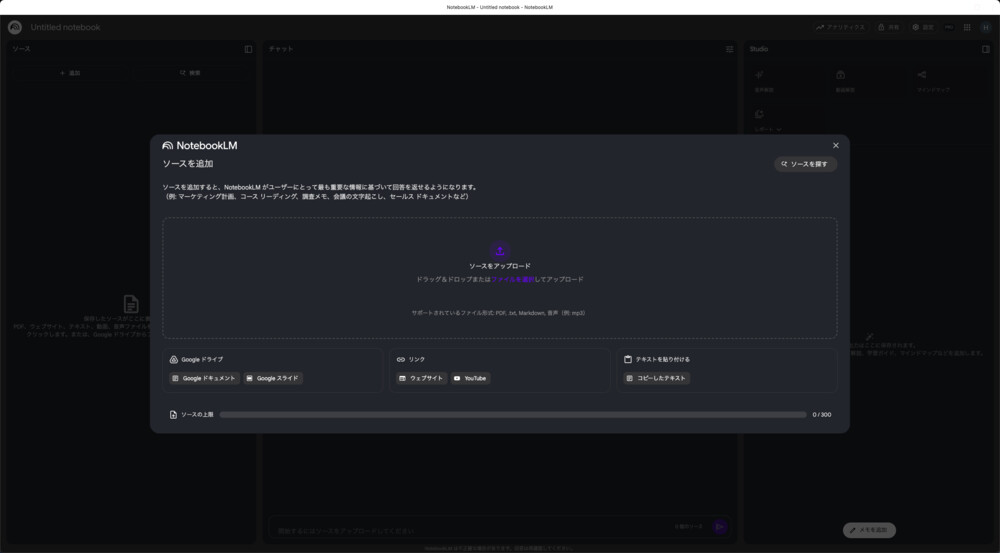This screenshot has width=1000, height=553.
Task: Click the ソースの上限 document icon
Action: [x=173, y=415]
